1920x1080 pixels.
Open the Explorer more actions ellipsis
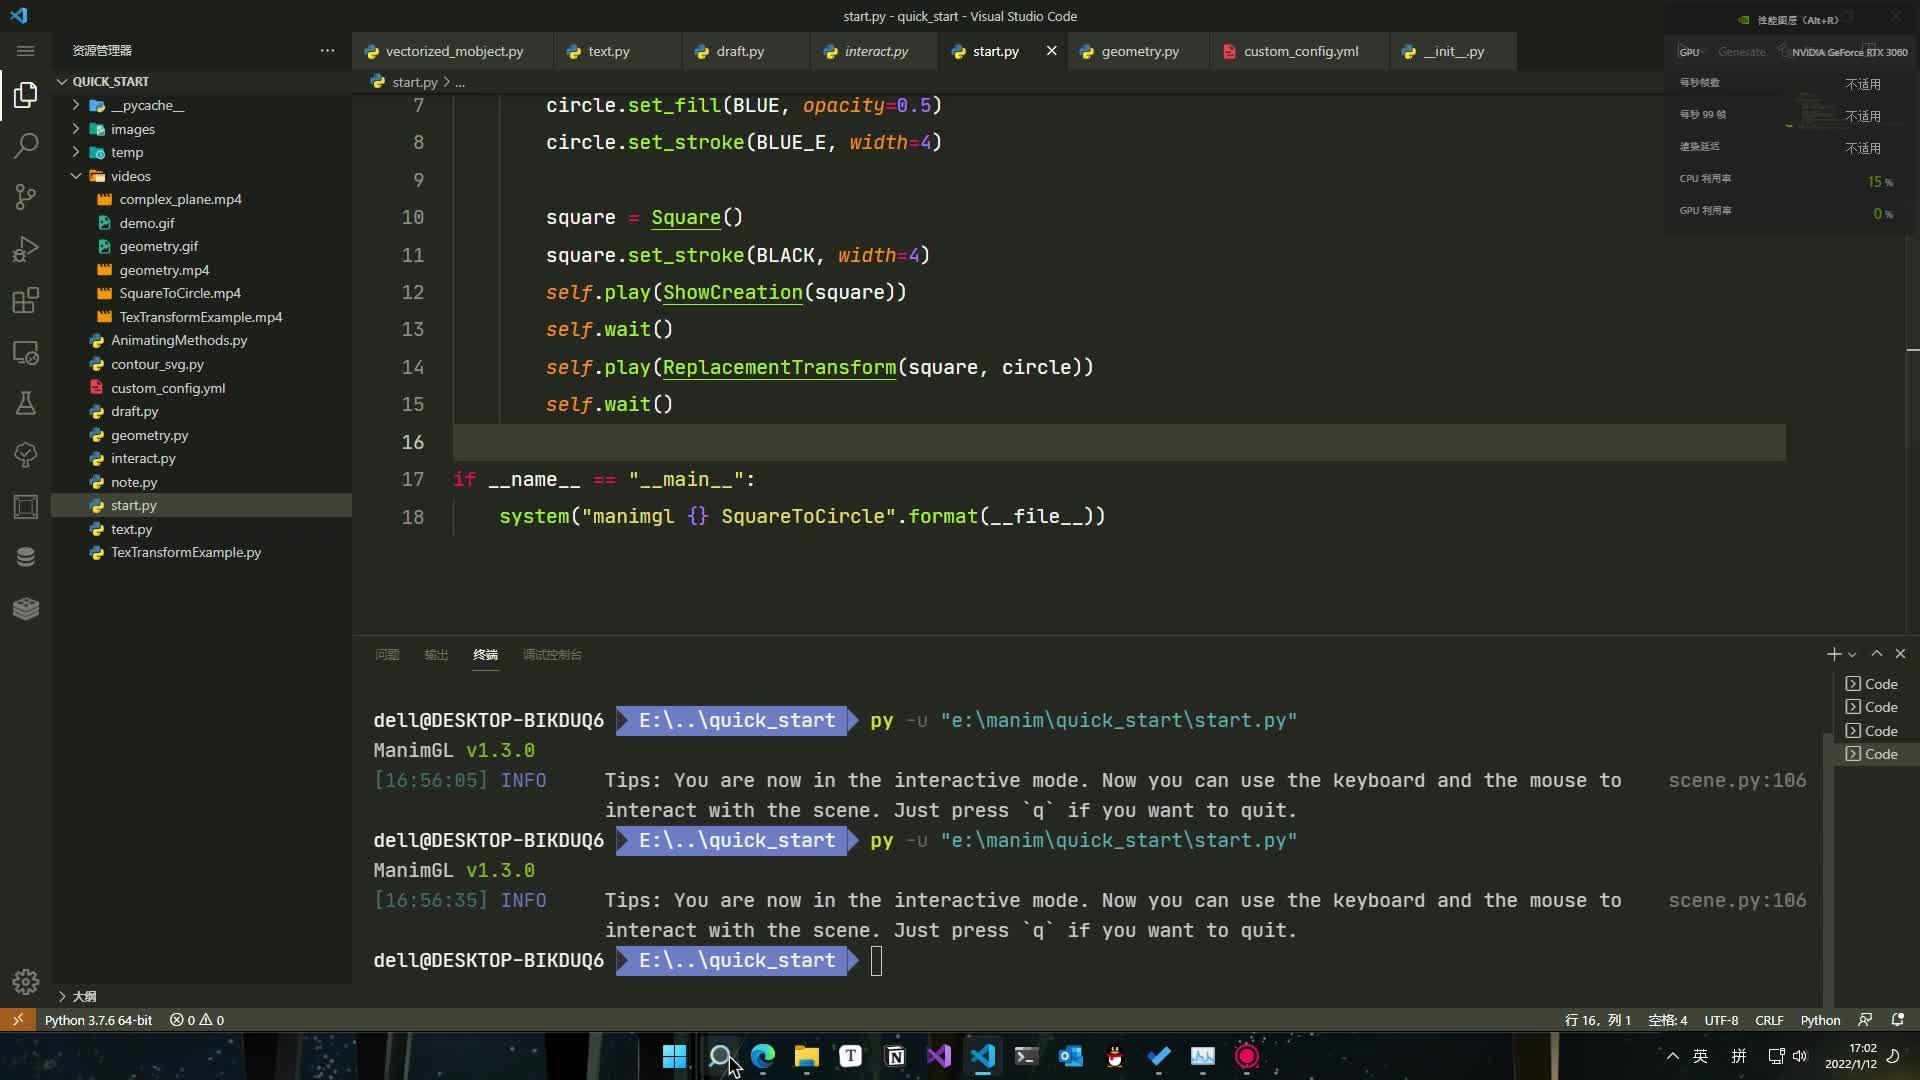click(327, 50)
